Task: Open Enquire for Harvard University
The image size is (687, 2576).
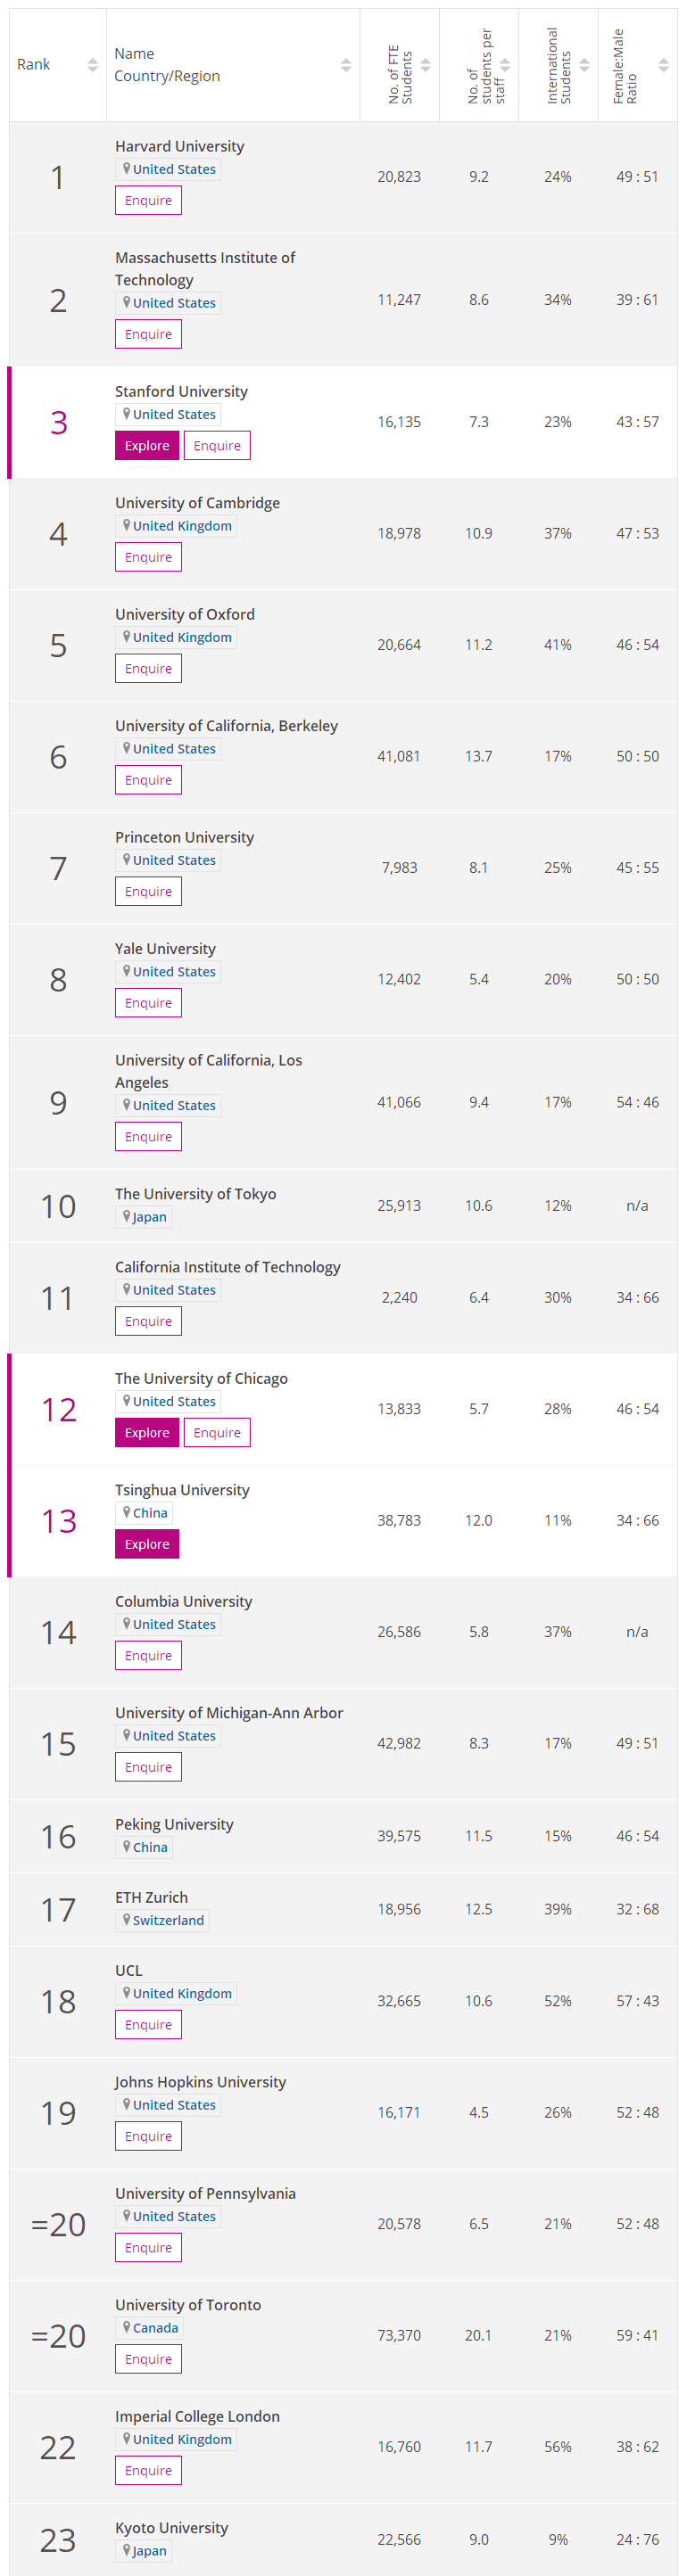Action: 148,200
